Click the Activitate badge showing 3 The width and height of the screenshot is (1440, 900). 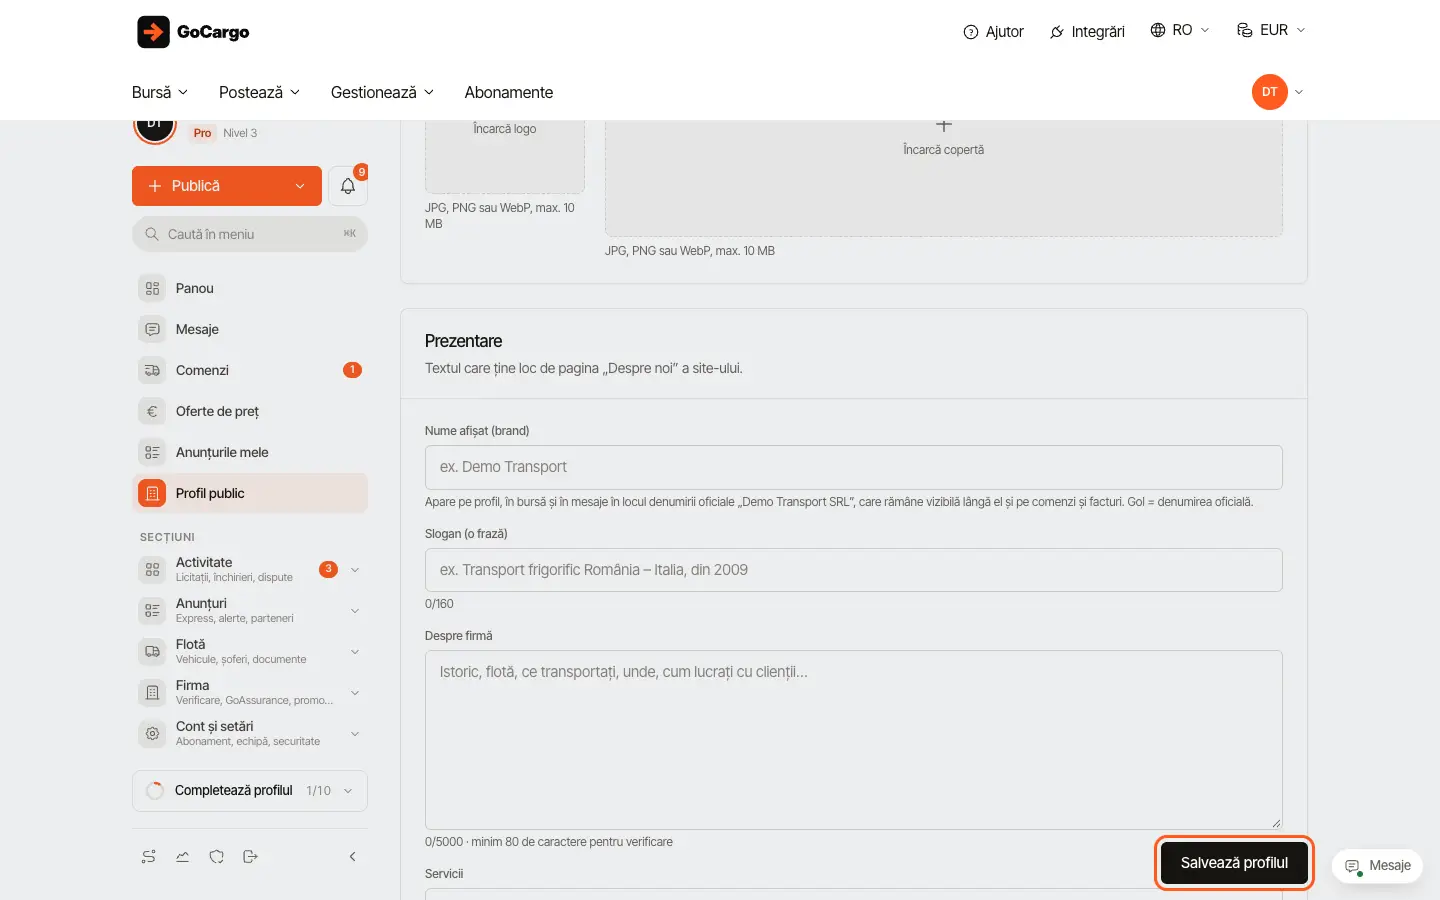click(x=328, y=569)
